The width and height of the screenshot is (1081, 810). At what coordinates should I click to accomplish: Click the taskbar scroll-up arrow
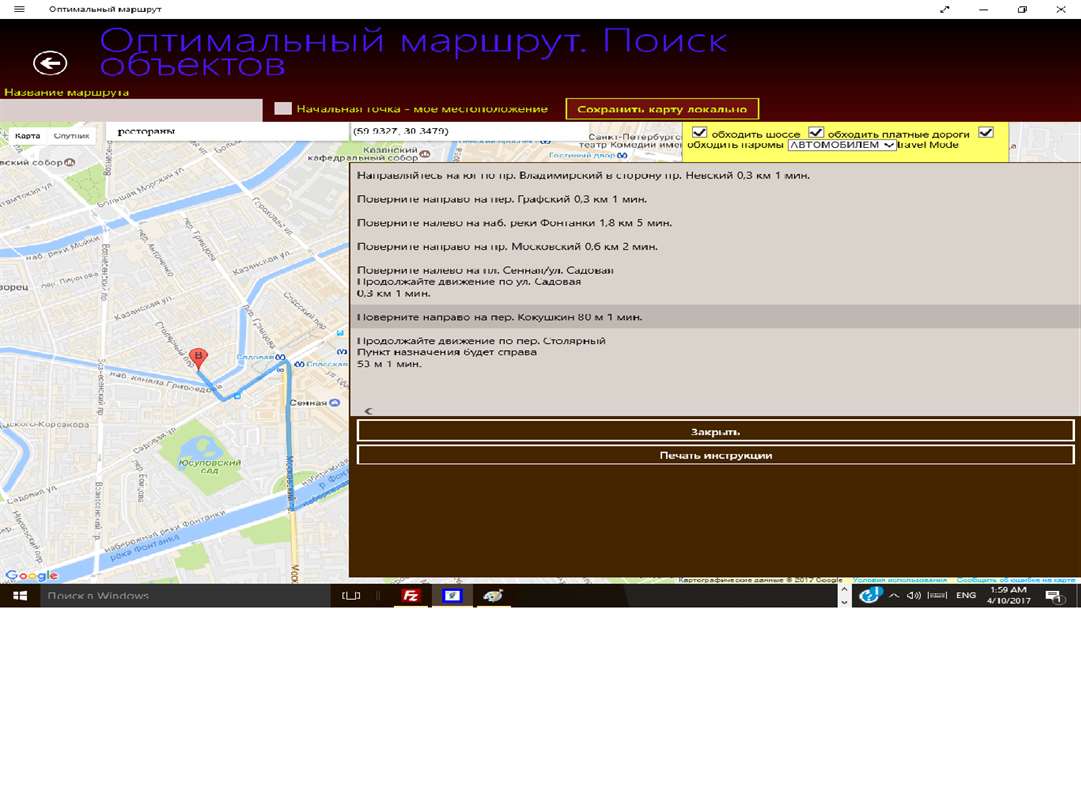pyautogui.click(x=844, y=589)
